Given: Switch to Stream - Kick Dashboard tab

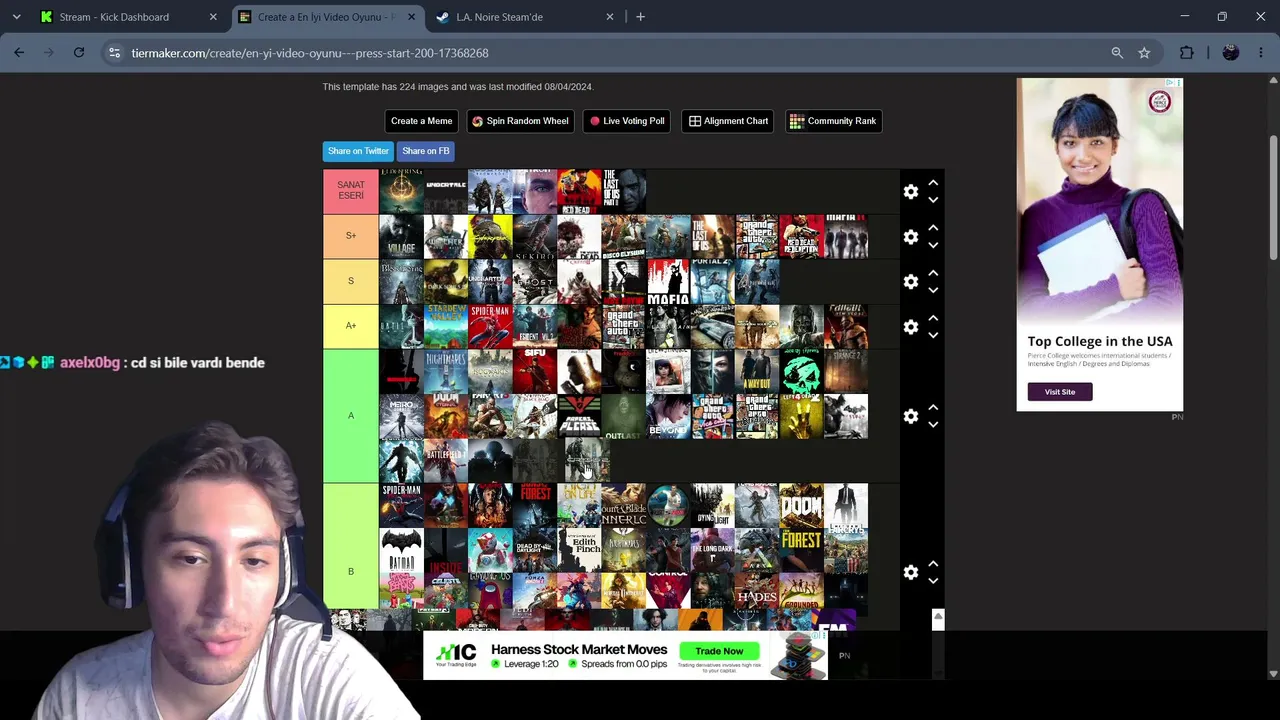Looking at the screenshot, I should (129, 17).
